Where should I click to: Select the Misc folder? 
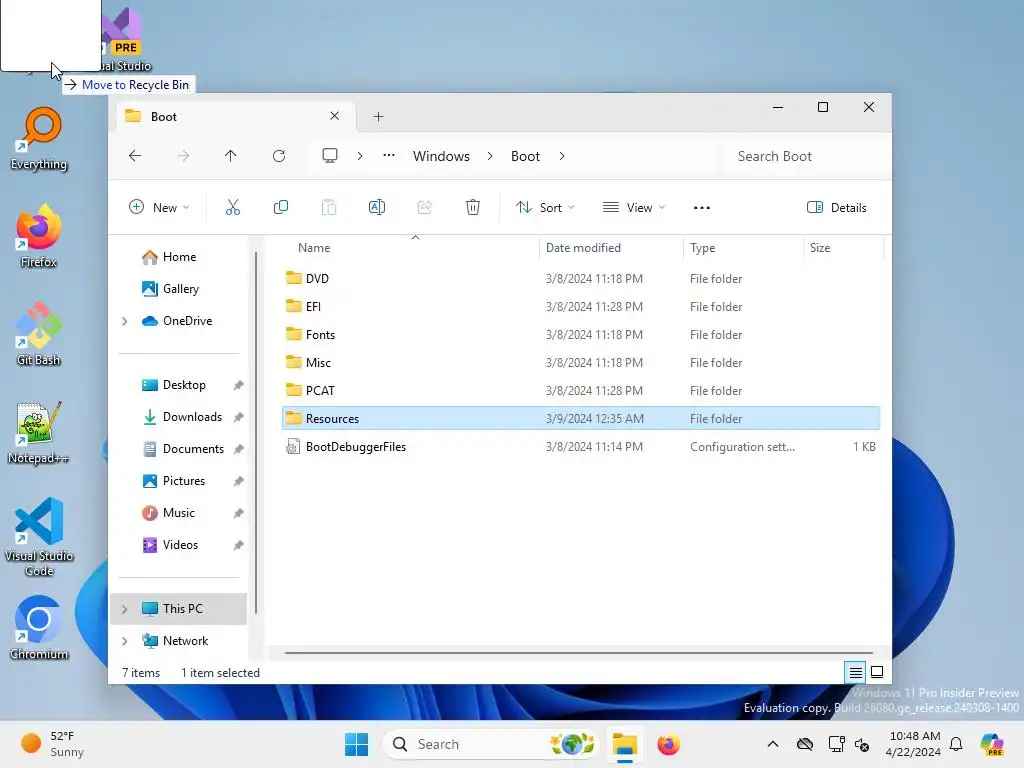[x=581, y=362]
